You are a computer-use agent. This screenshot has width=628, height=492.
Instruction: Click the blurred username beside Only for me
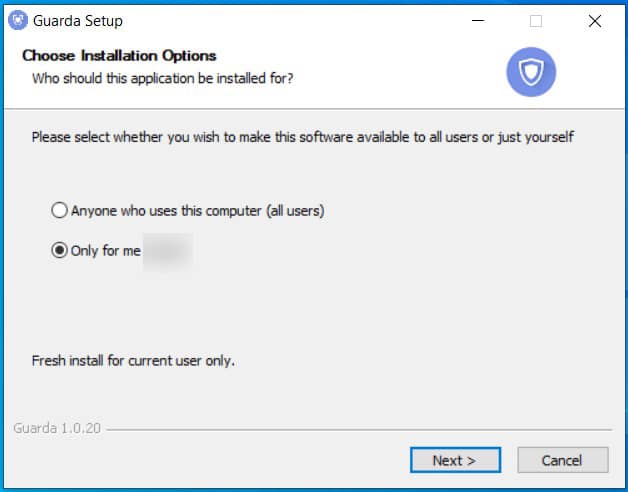pyautogui.click(x=168, y=252)
